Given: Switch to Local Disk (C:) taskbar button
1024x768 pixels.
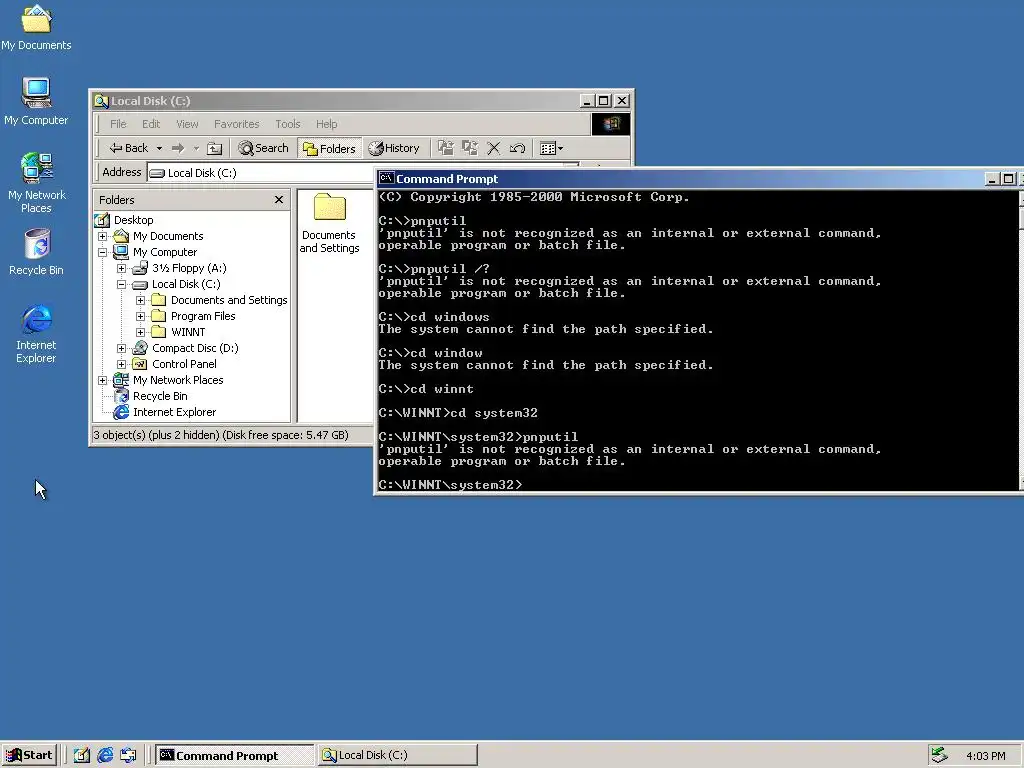Looking at the screenshot, I should coord(398,756).
